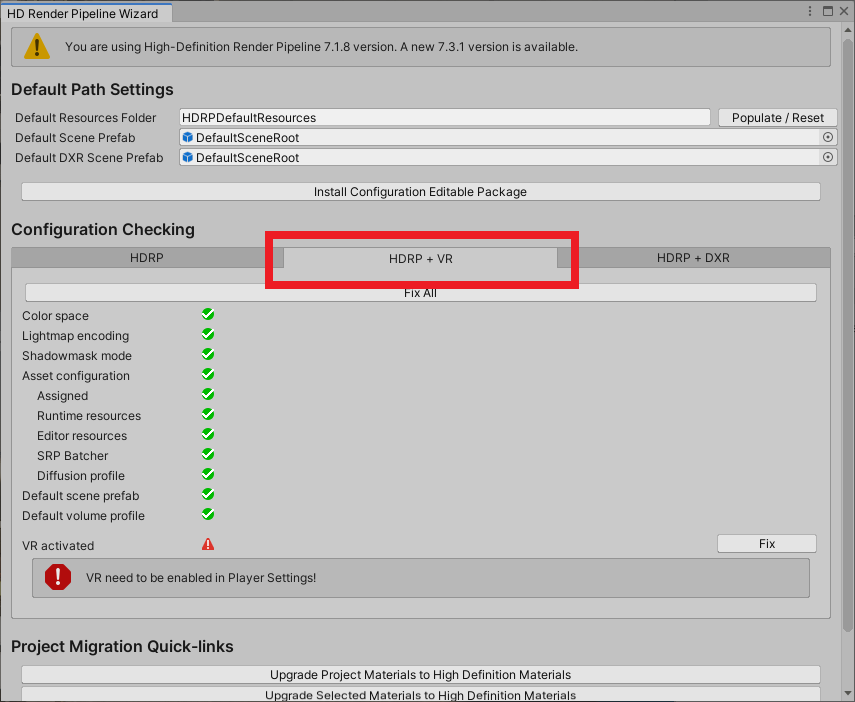The width and height of the screenshot is (855, 702).
Task: Click green check icon for Default scene prefab
Action: (208, 494)
